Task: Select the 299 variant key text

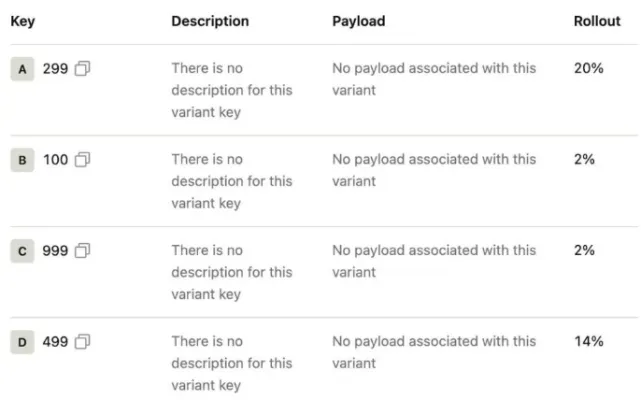Action: pos(55,68)
